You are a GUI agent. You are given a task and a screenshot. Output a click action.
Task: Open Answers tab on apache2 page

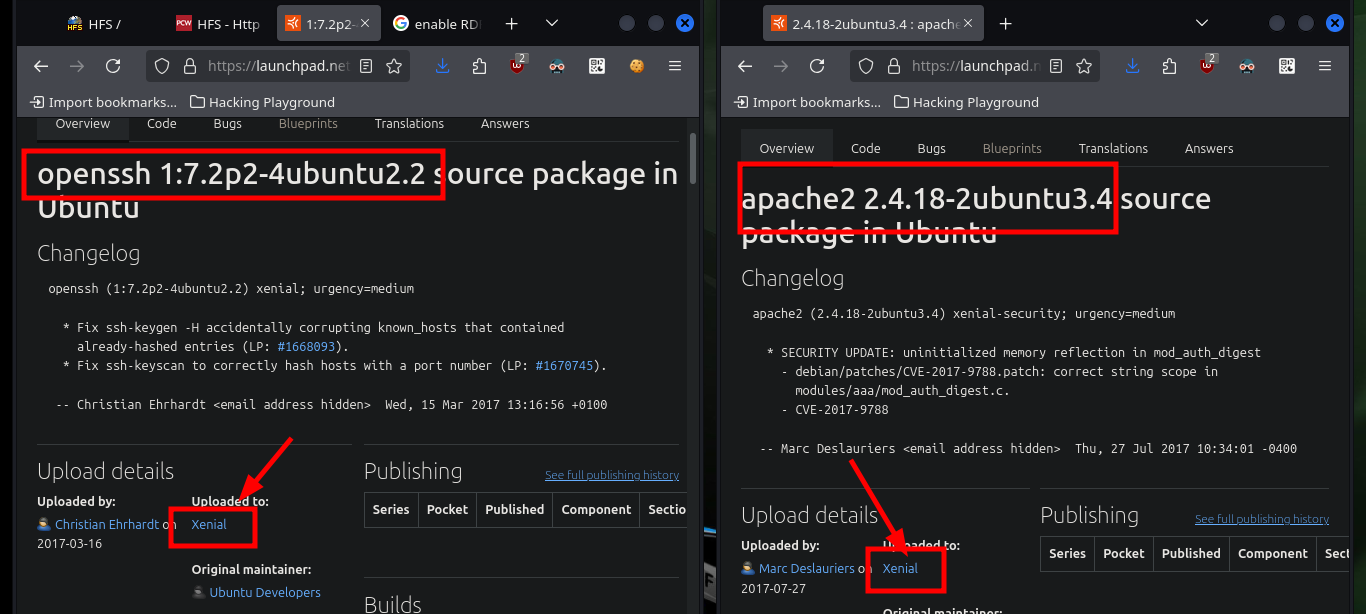[1209, 148]
